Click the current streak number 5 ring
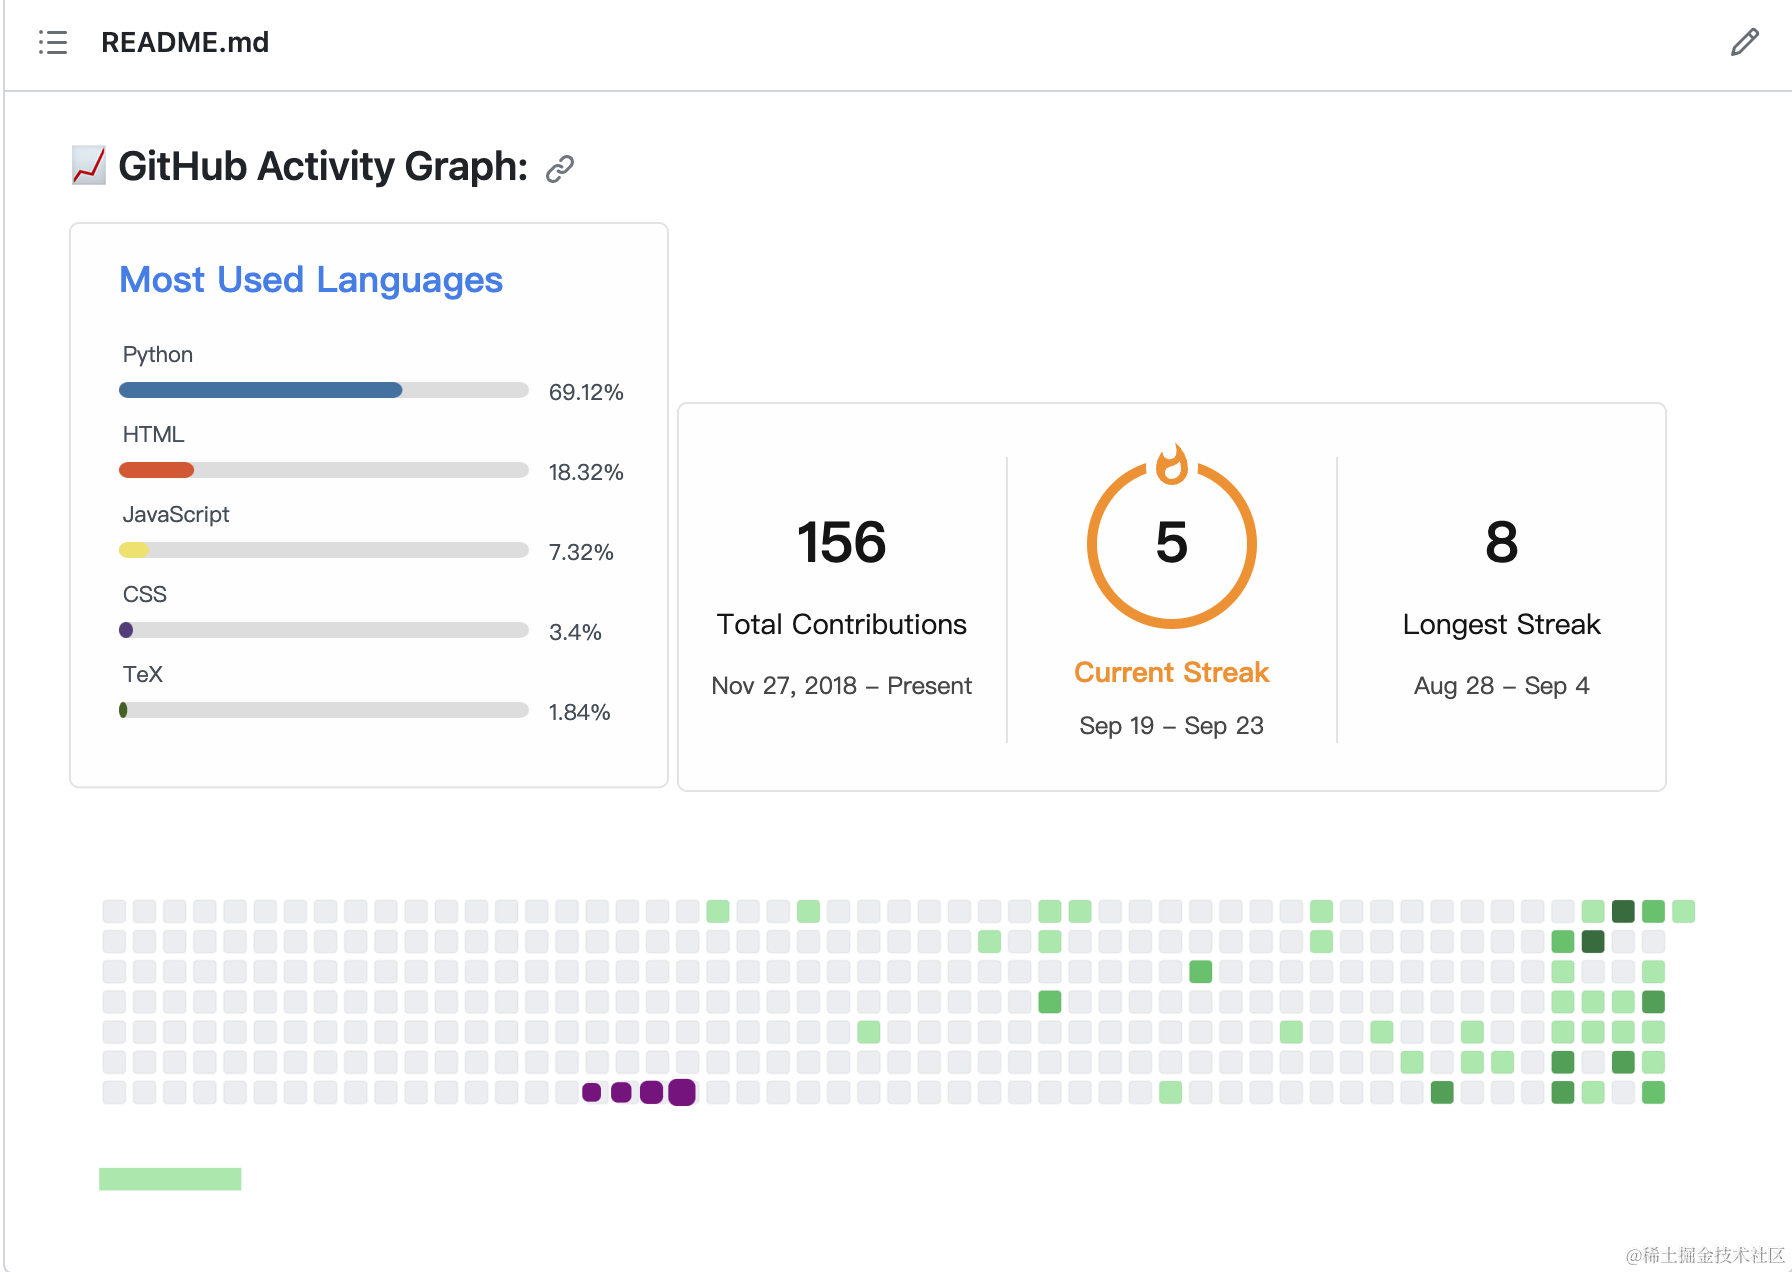The image size is (1792, 1272). tap(1172, 543)
